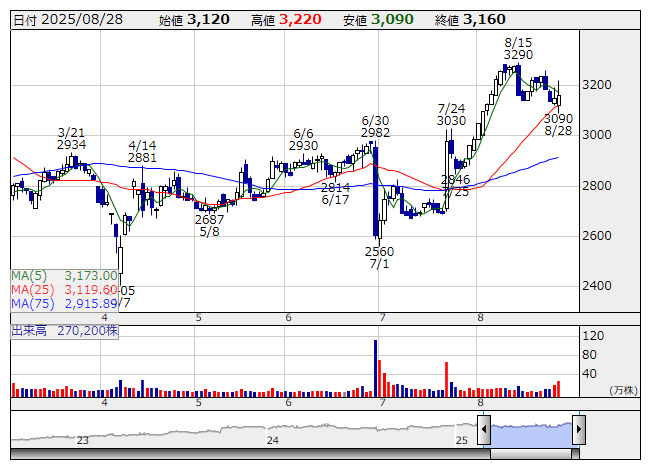The image size is (653, 470).
Task: Click the 終値 3,160 closing price
Action: click(x=470, y=20)
